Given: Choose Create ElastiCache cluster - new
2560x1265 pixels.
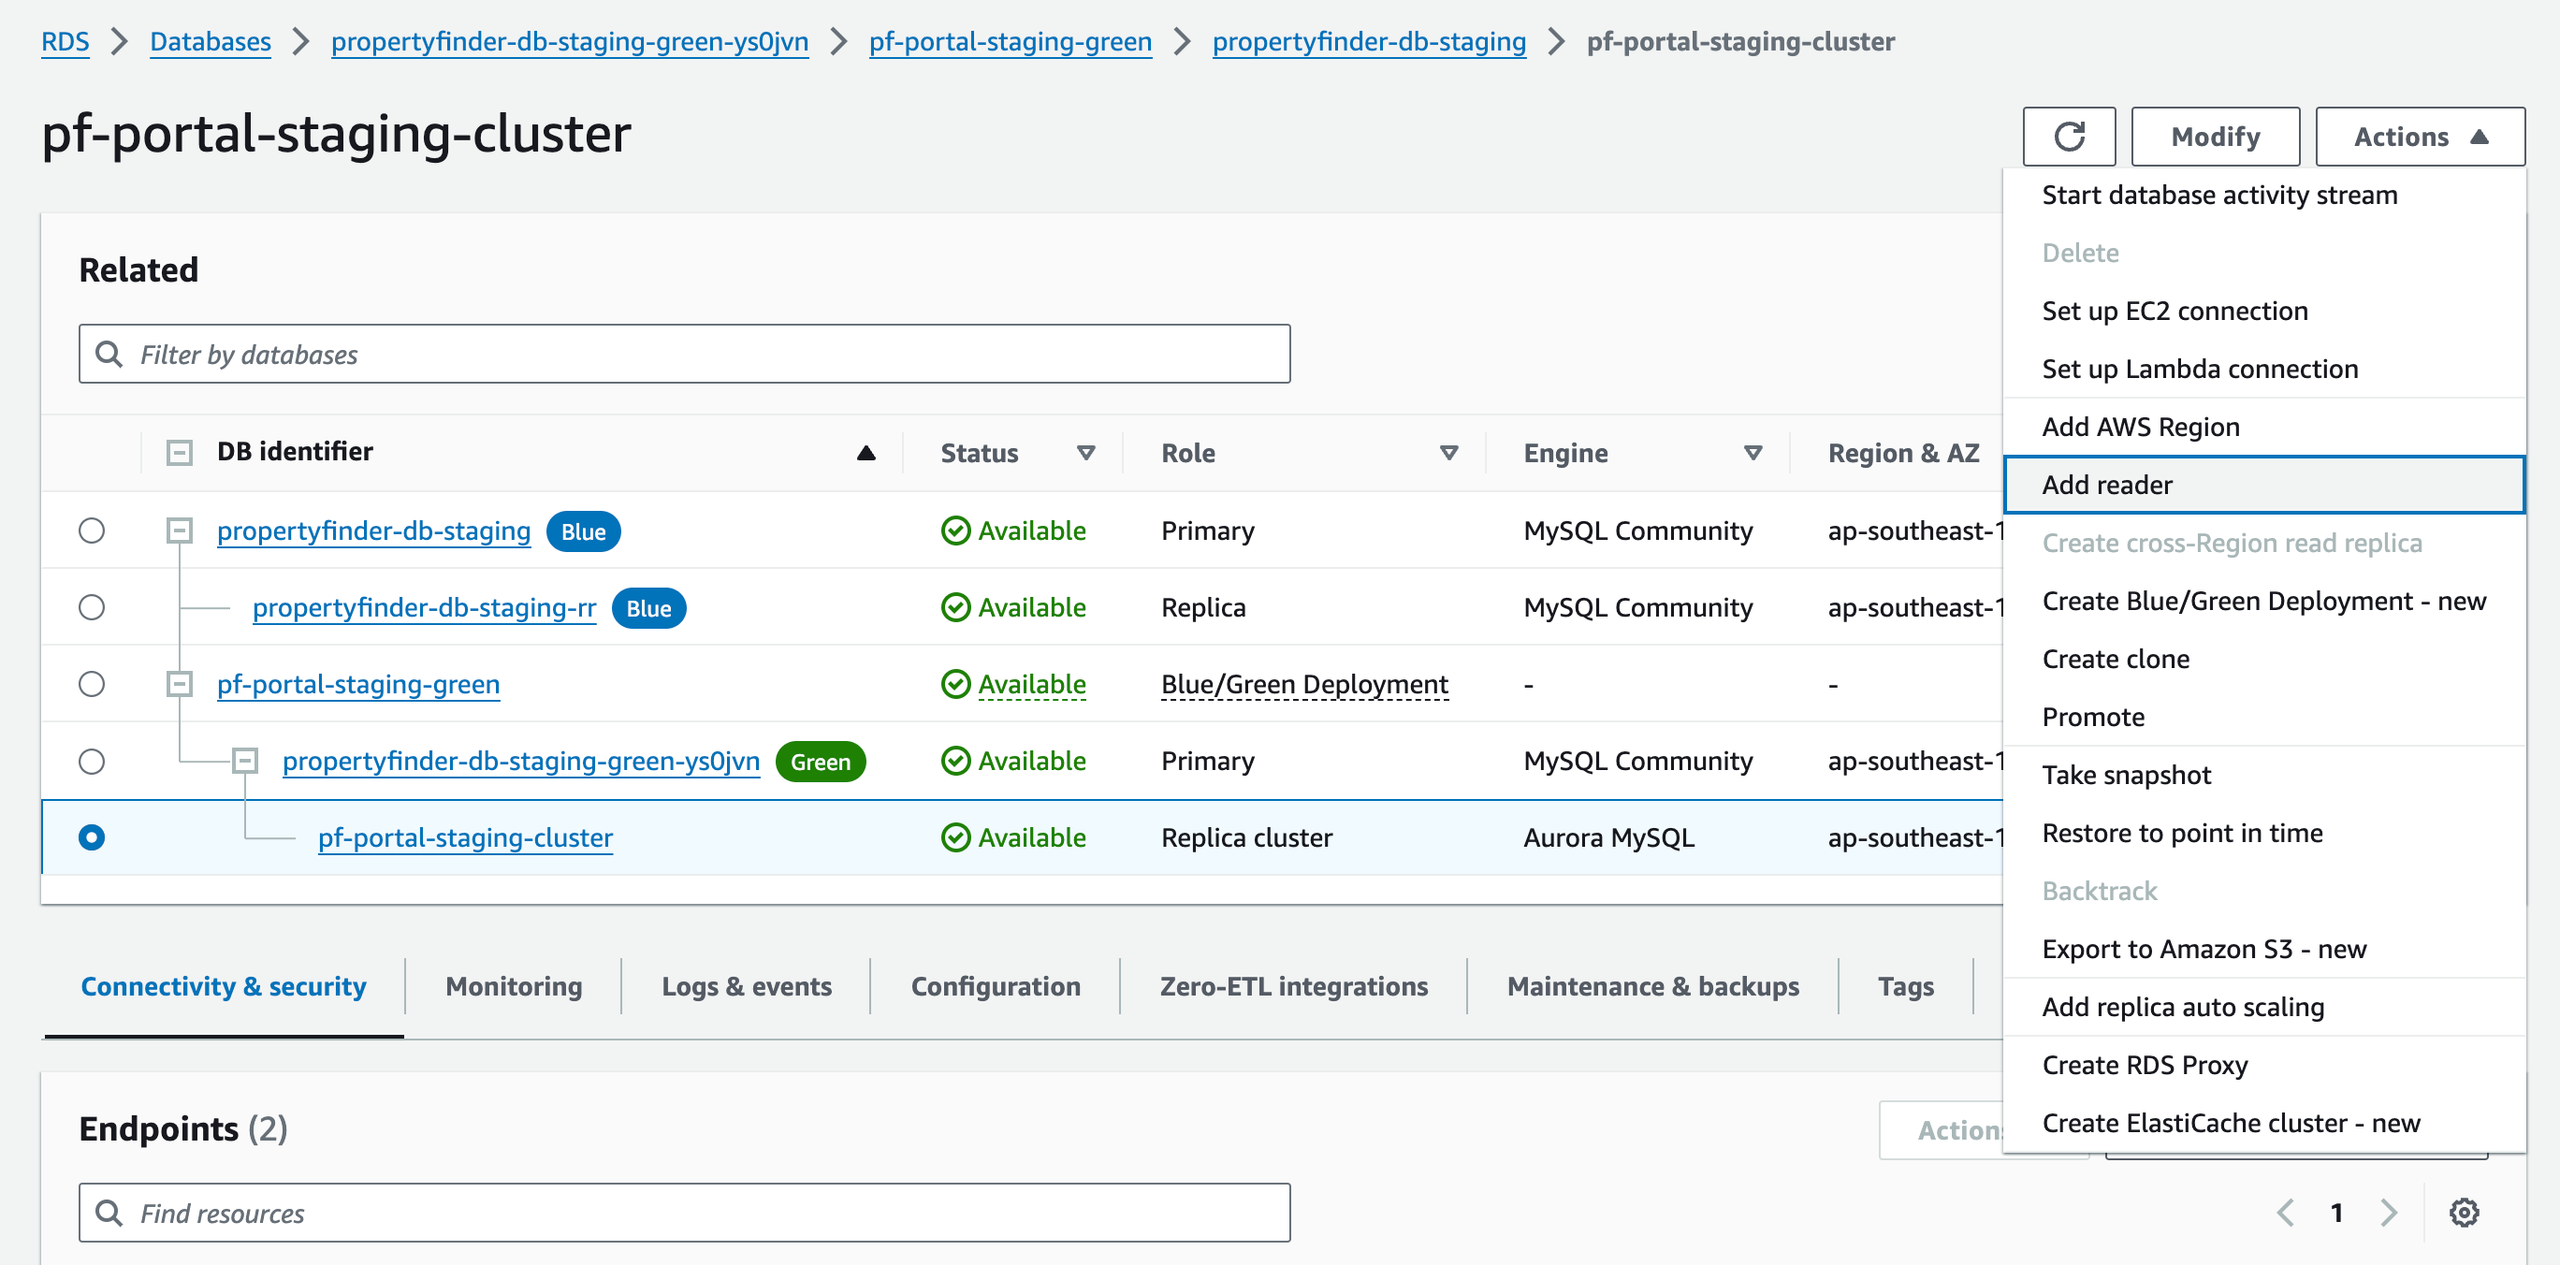Looking at the screenshot, I should point(2264,1123).
